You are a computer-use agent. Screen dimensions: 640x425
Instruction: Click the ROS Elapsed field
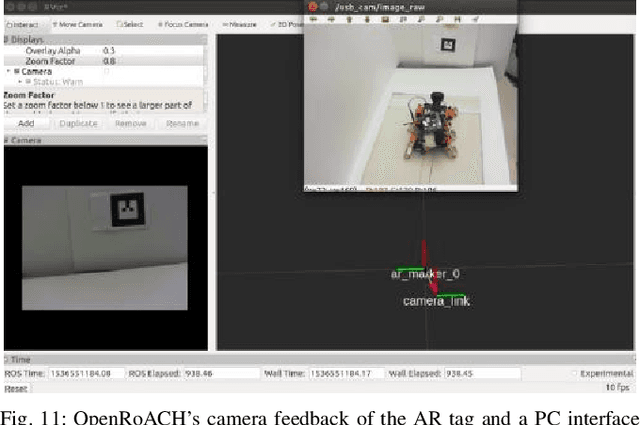click(x=222, y=374)
